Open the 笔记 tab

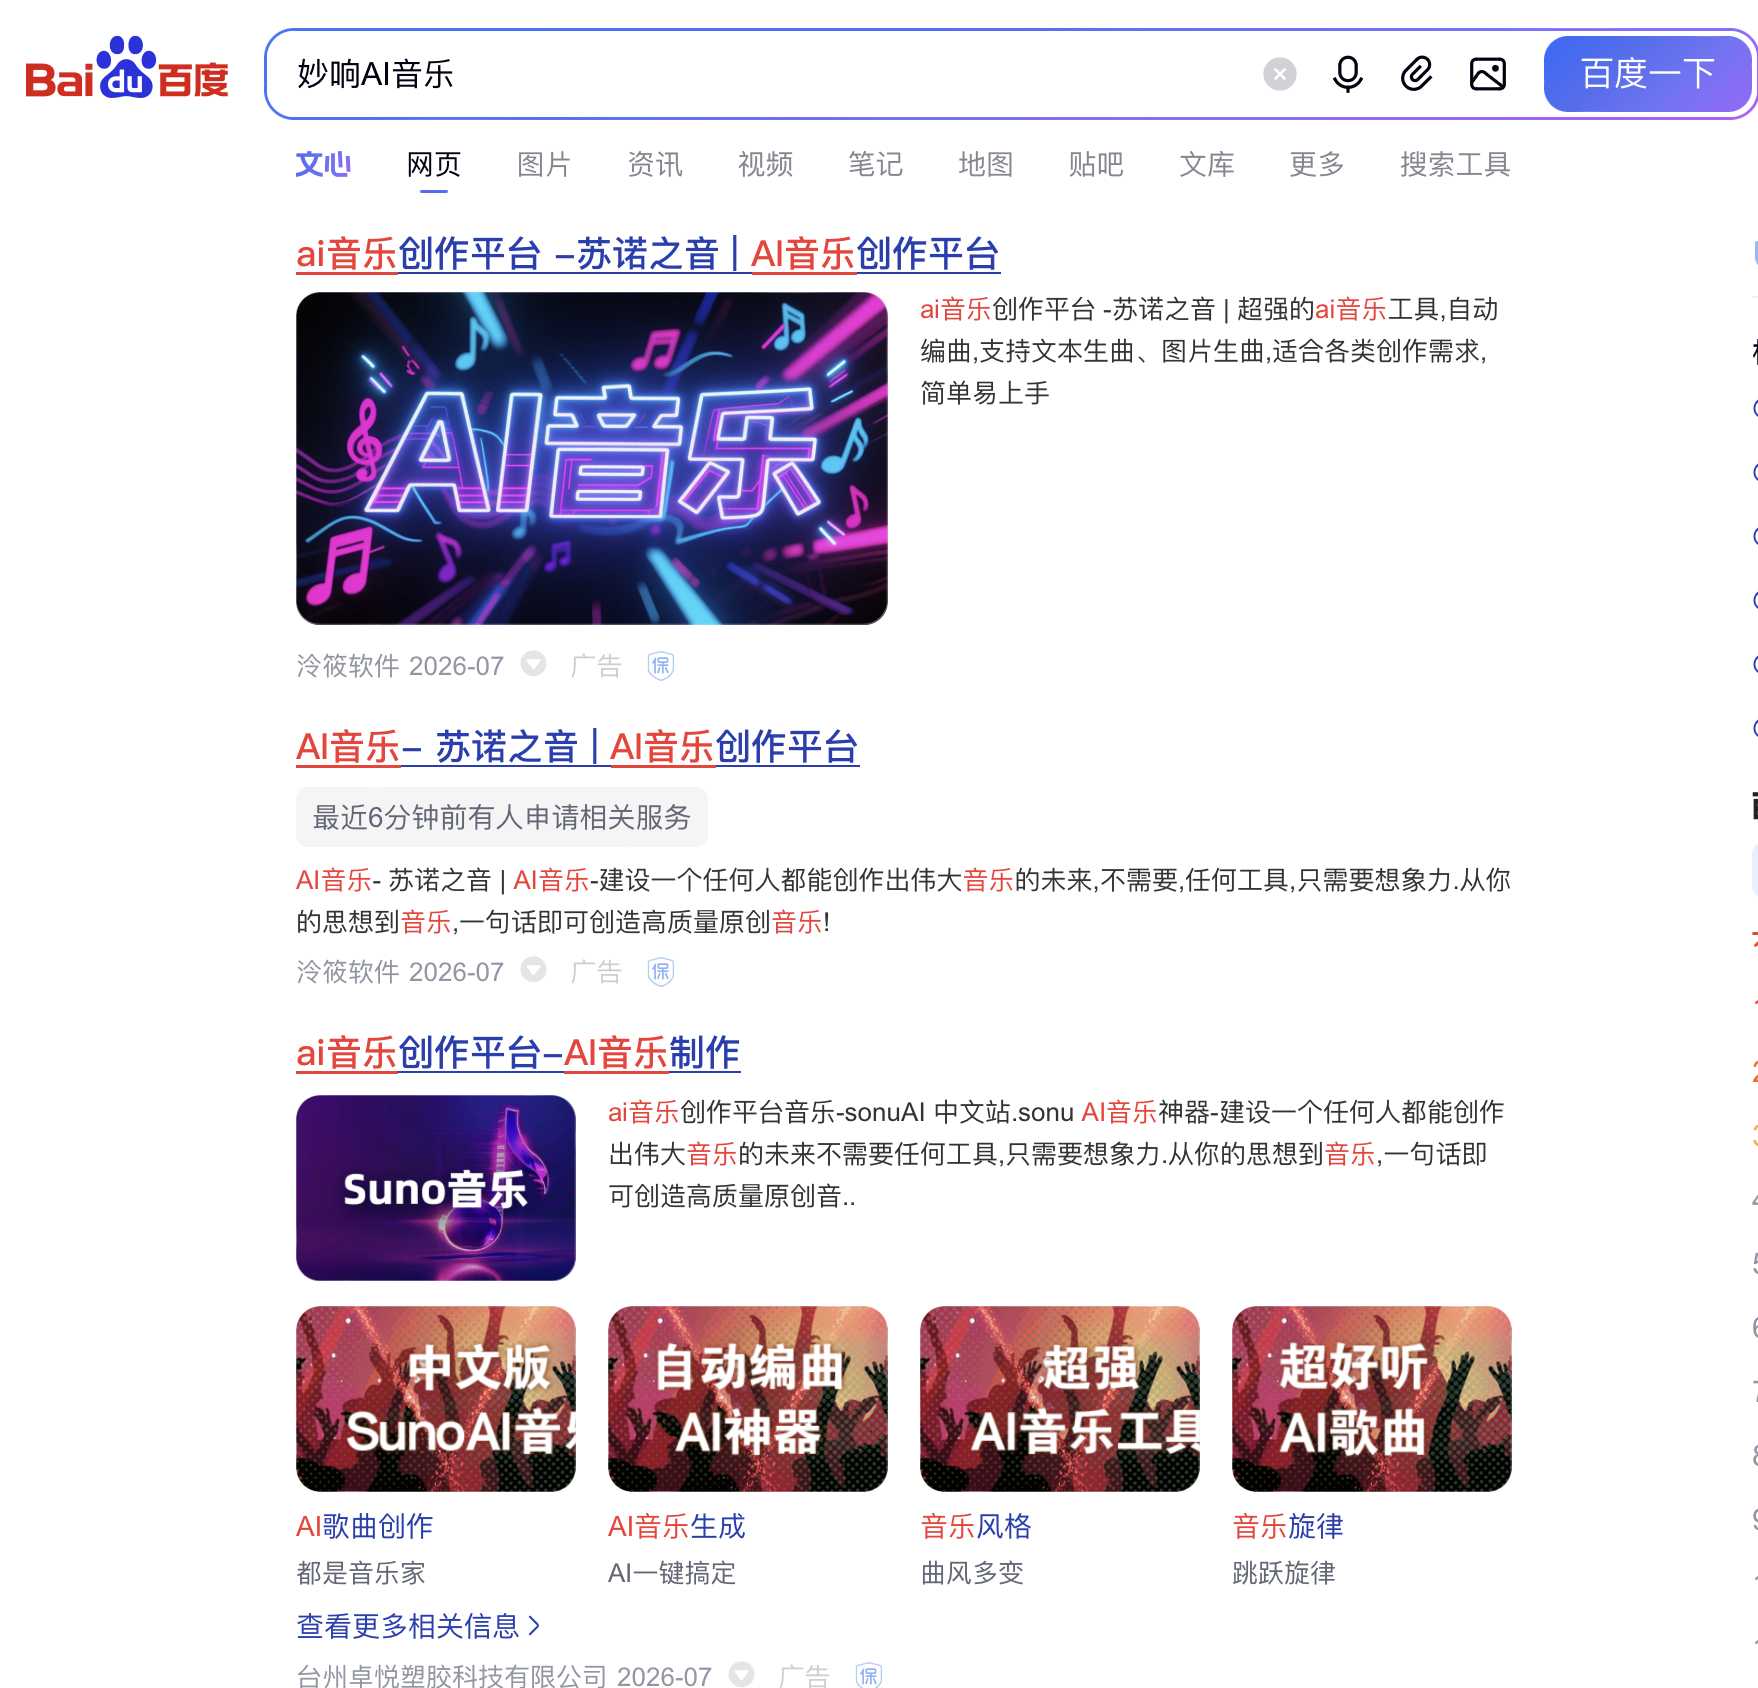click(x=875, y=164)
